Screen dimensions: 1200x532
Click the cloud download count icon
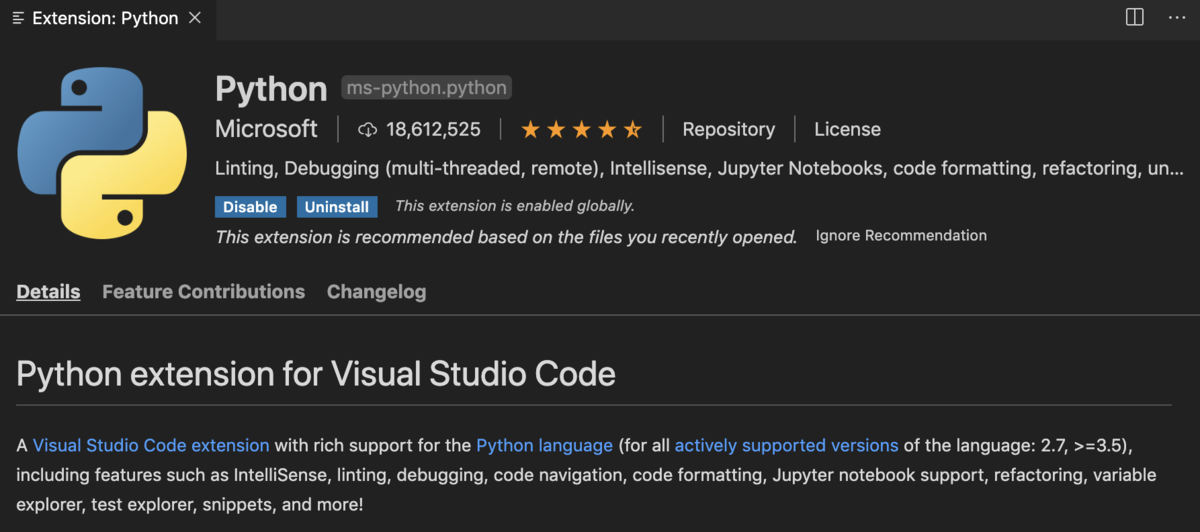(x=367, y=129)
